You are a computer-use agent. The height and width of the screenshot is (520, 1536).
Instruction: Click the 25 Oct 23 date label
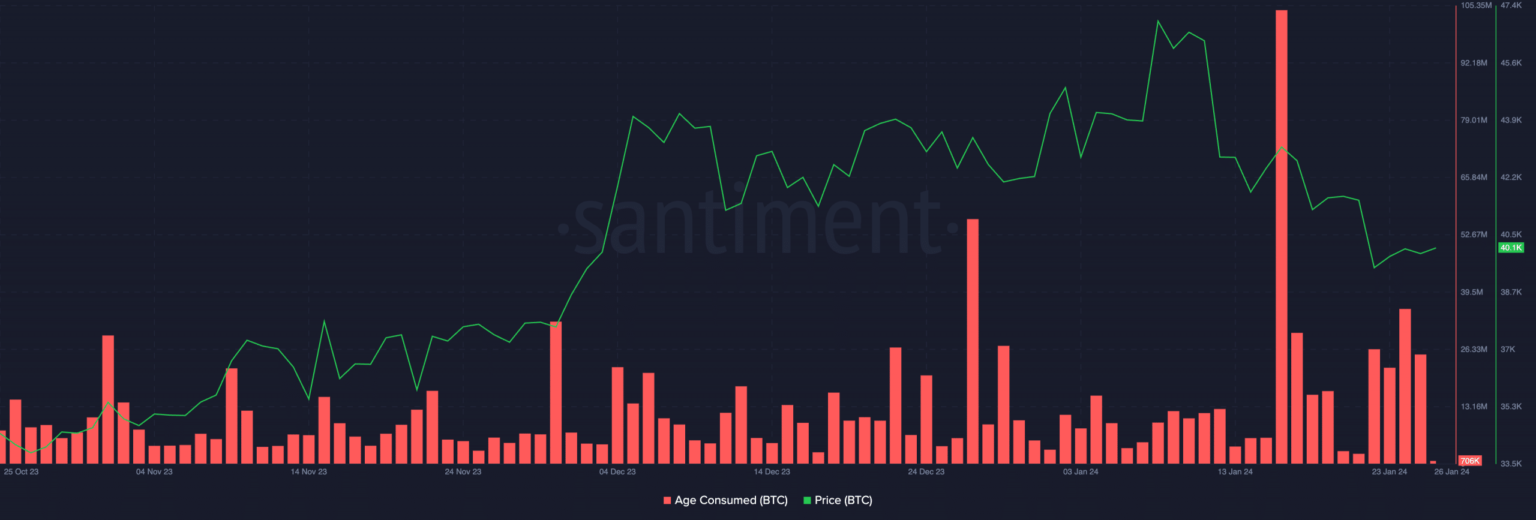21,470
